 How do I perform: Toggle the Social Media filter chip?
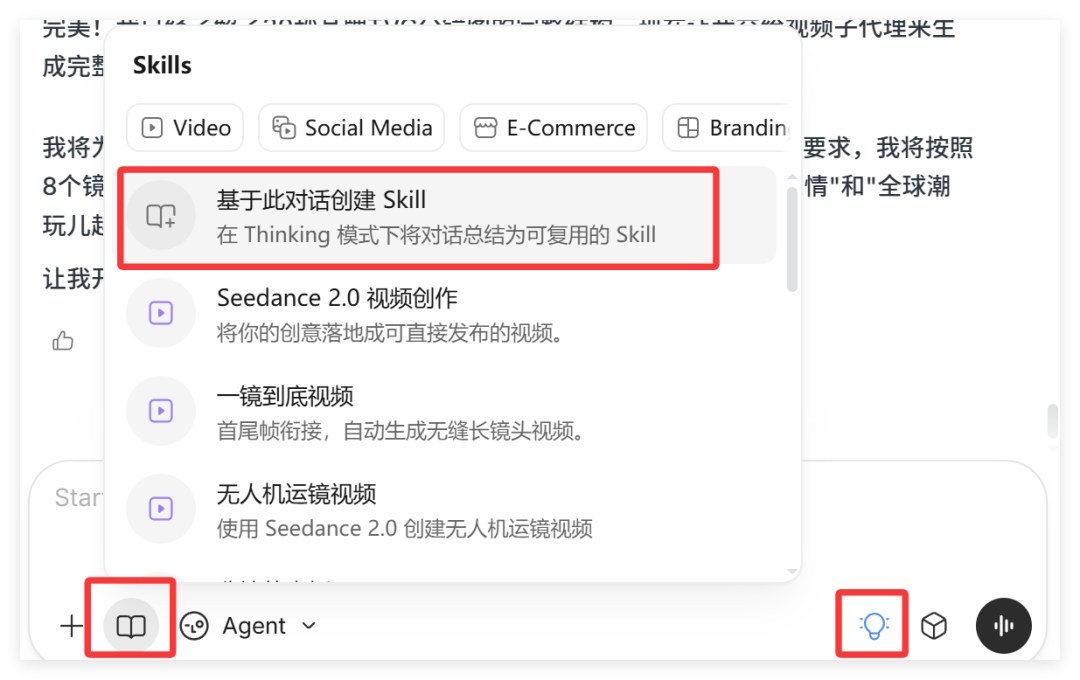click(x=350, y=127)
